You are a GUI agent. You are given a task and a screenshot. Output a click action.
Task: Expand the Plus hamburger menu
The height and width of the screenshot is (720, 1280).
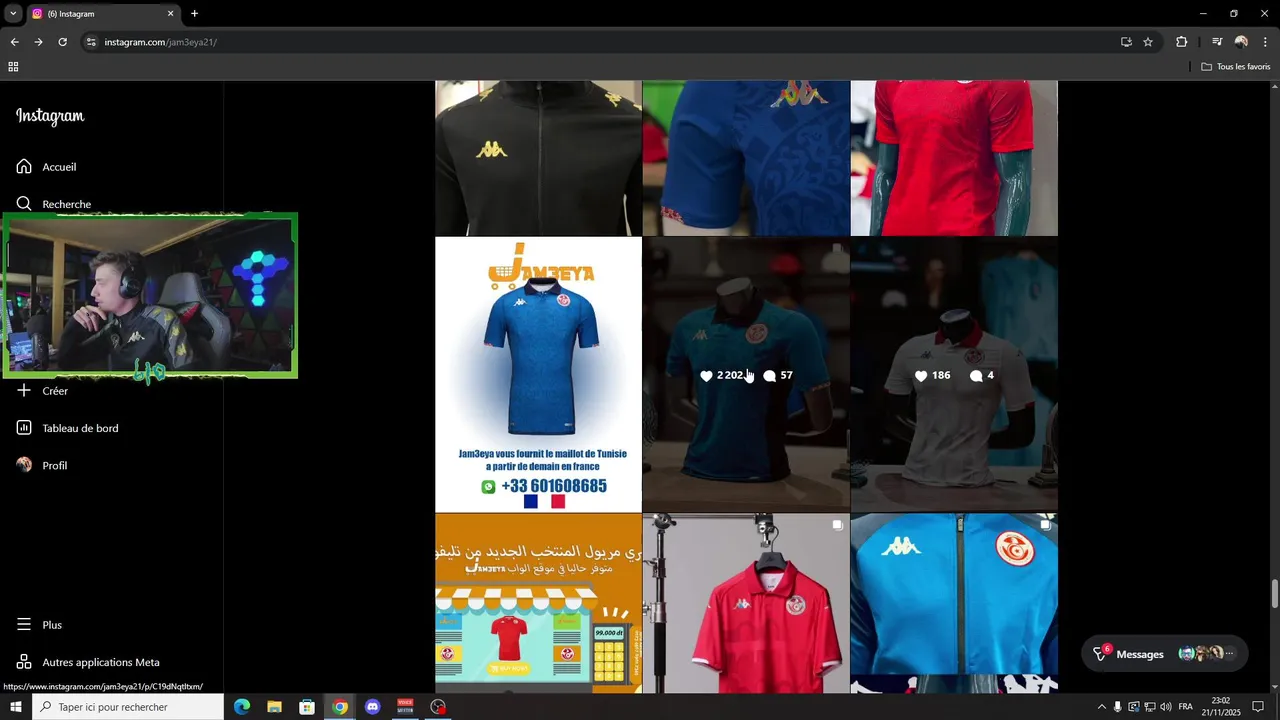(24, 625)
